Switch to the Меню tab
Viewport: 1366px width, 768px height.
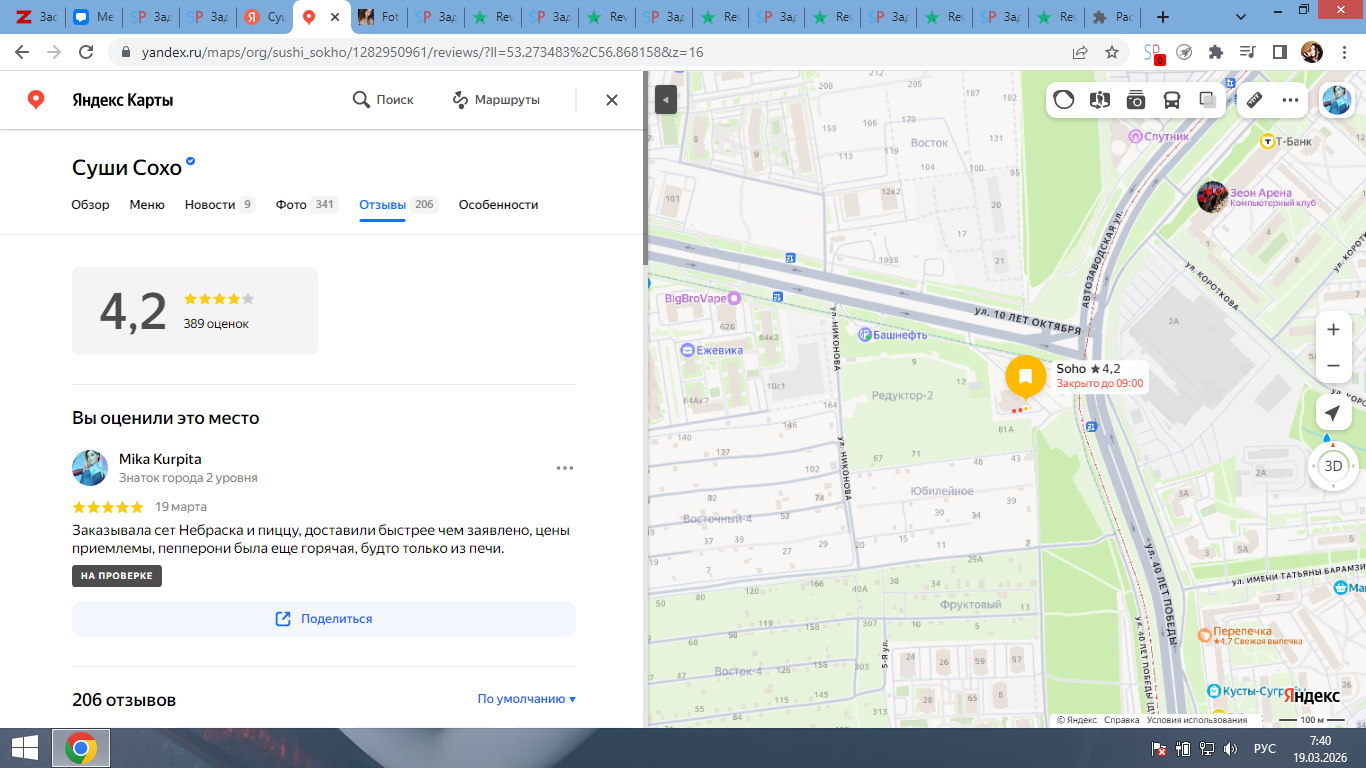147,205
